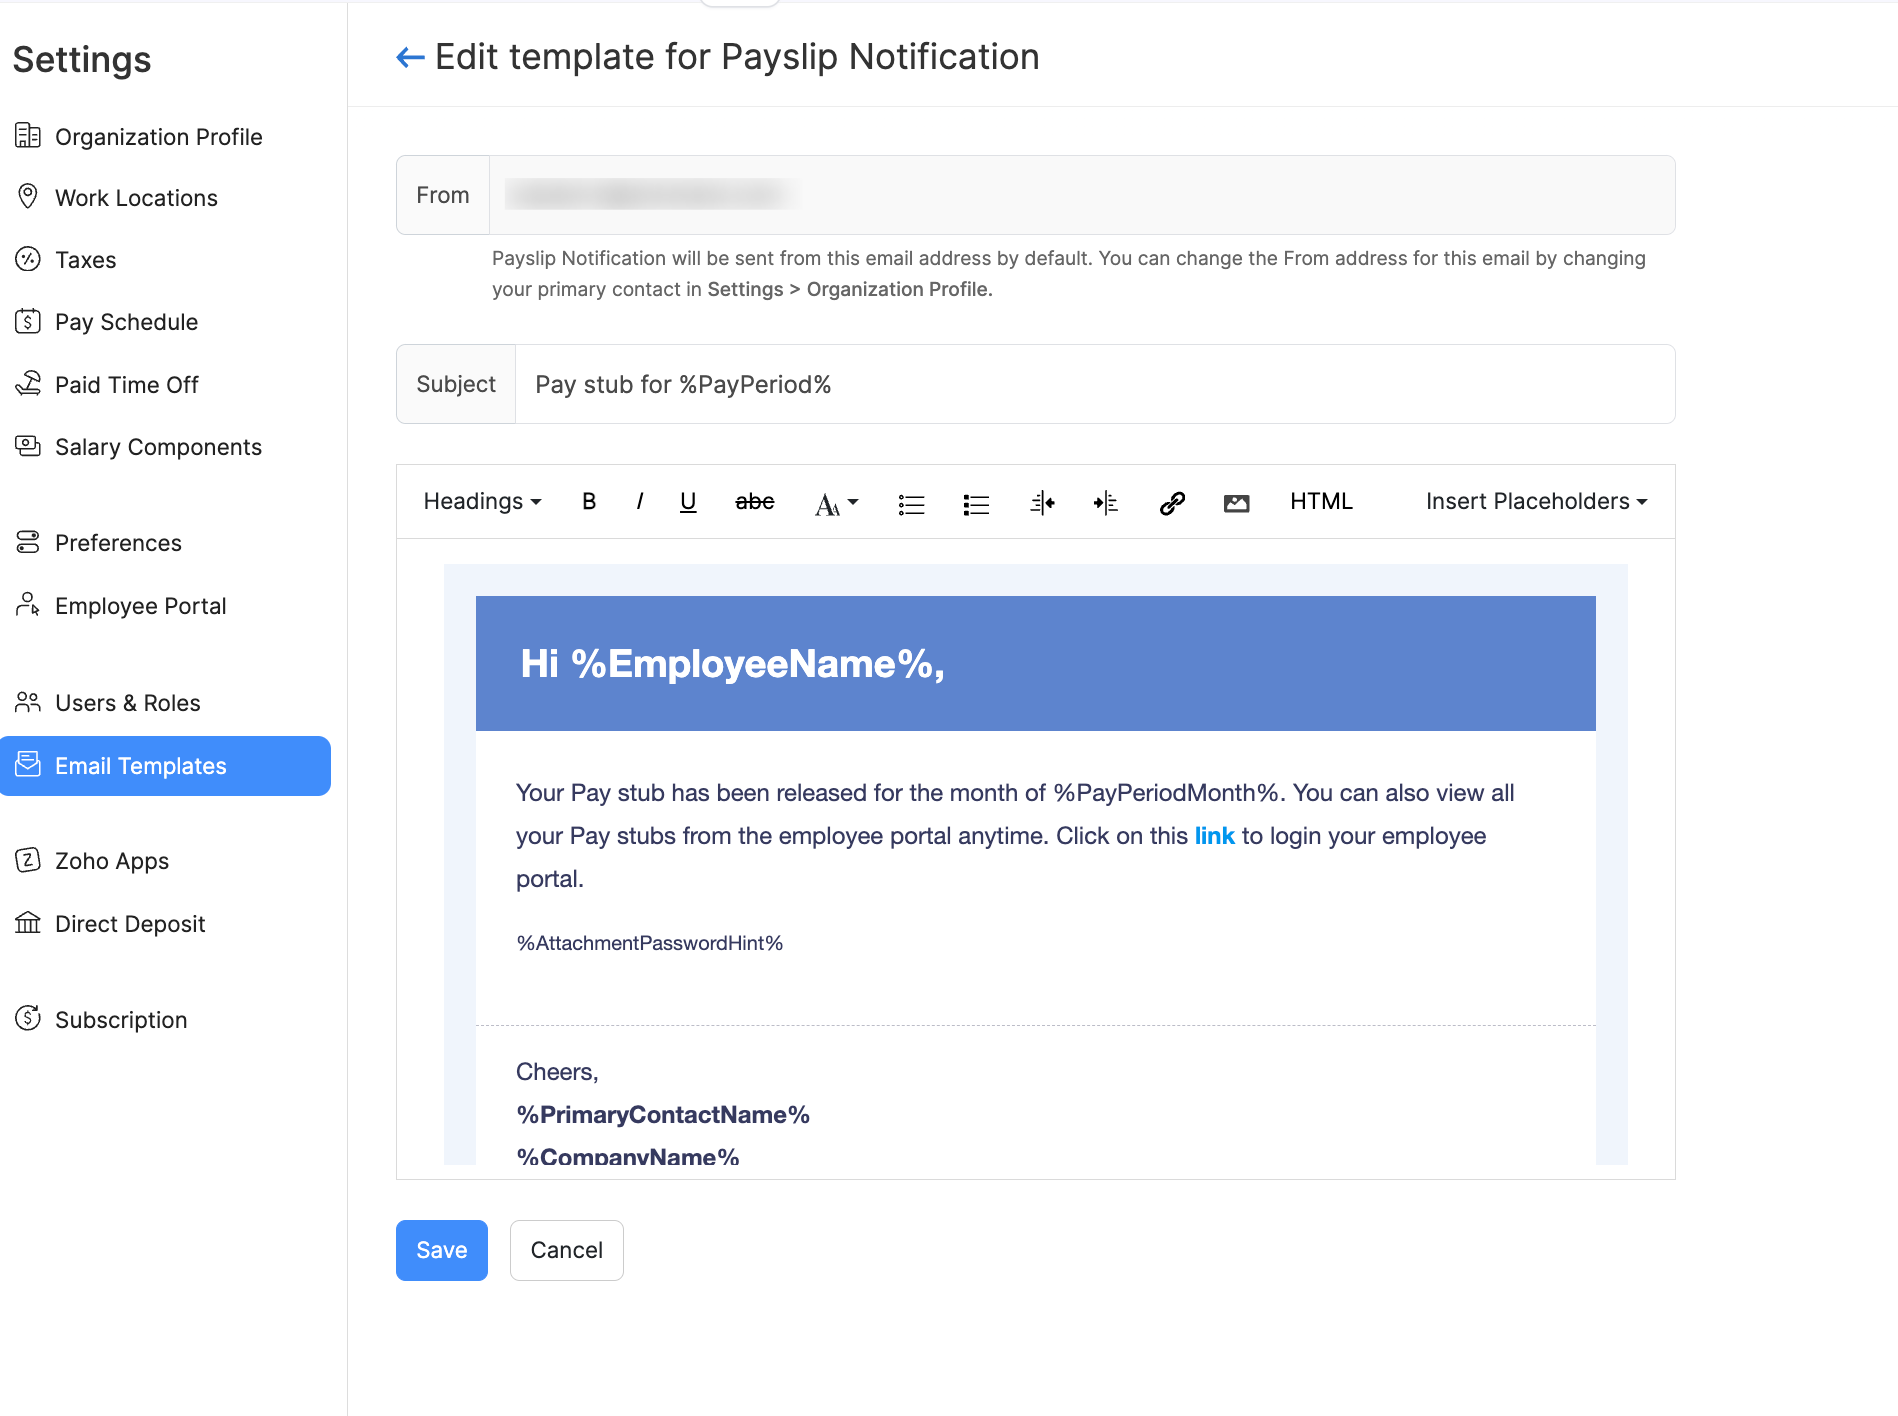Save the payslip notification template
Screen dimensions: 1898x1416
[x=441, y=1250]
